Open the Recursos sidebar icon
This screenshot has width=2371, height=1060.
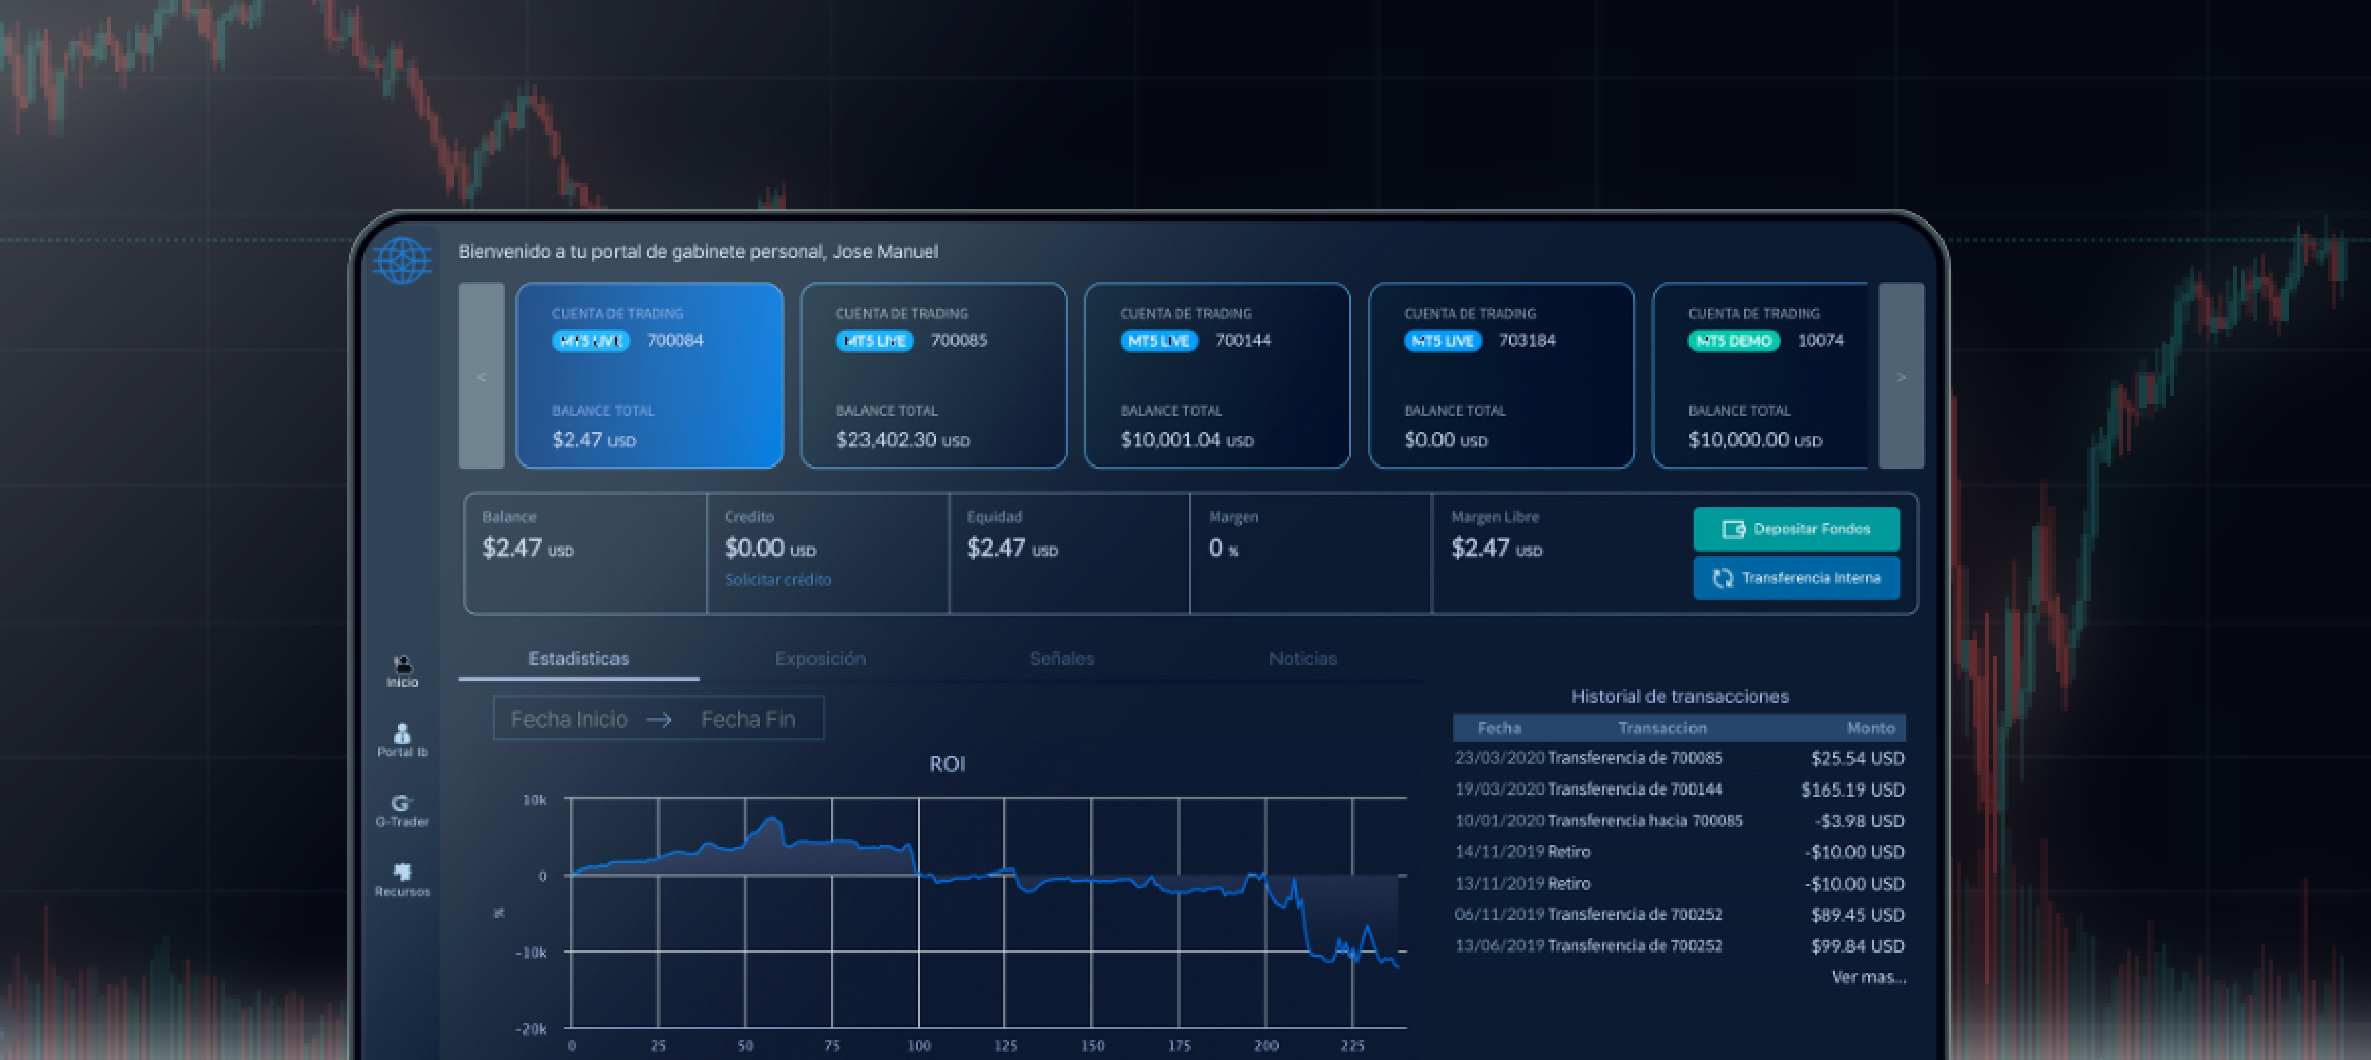tap(402, 880)
